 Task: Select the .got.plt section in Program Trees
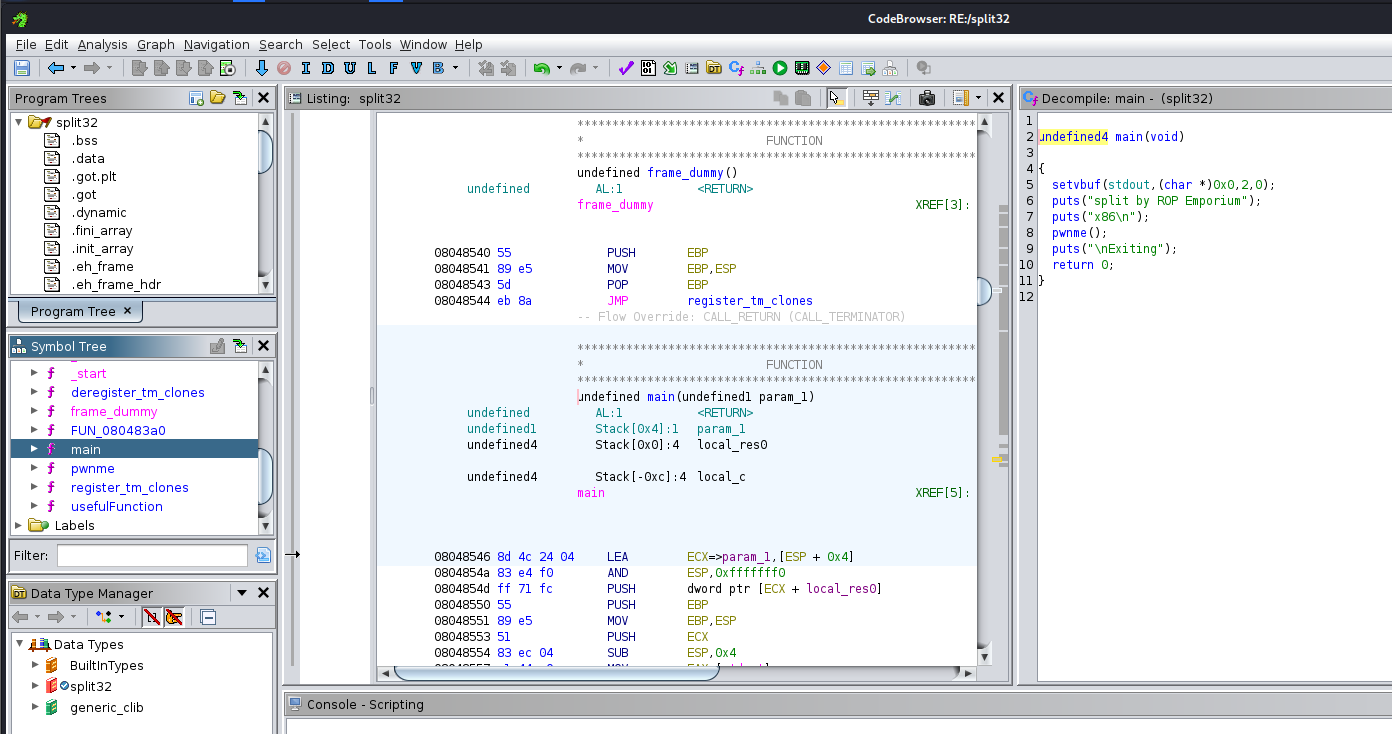point(94,177)
